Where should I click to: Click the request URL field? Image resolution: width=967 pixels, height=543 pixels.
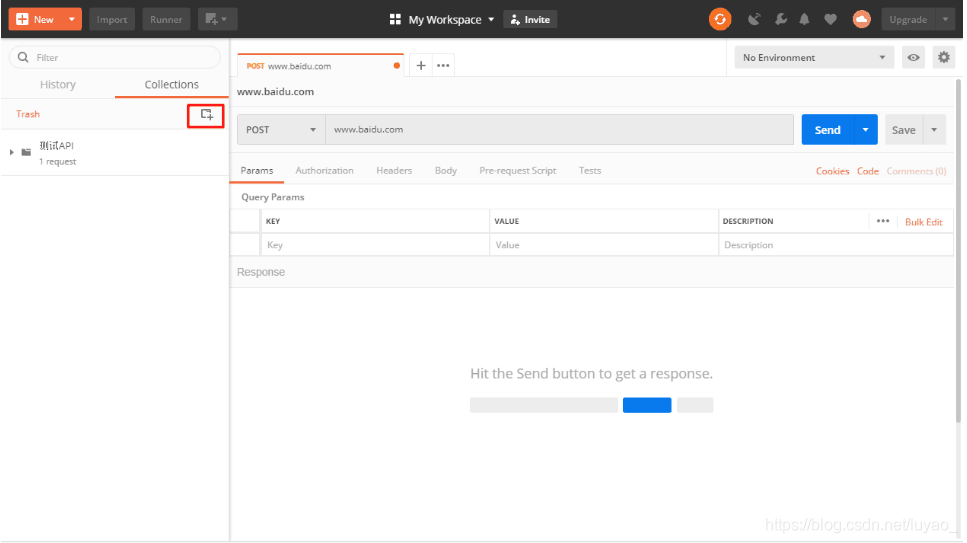(559, 130)
